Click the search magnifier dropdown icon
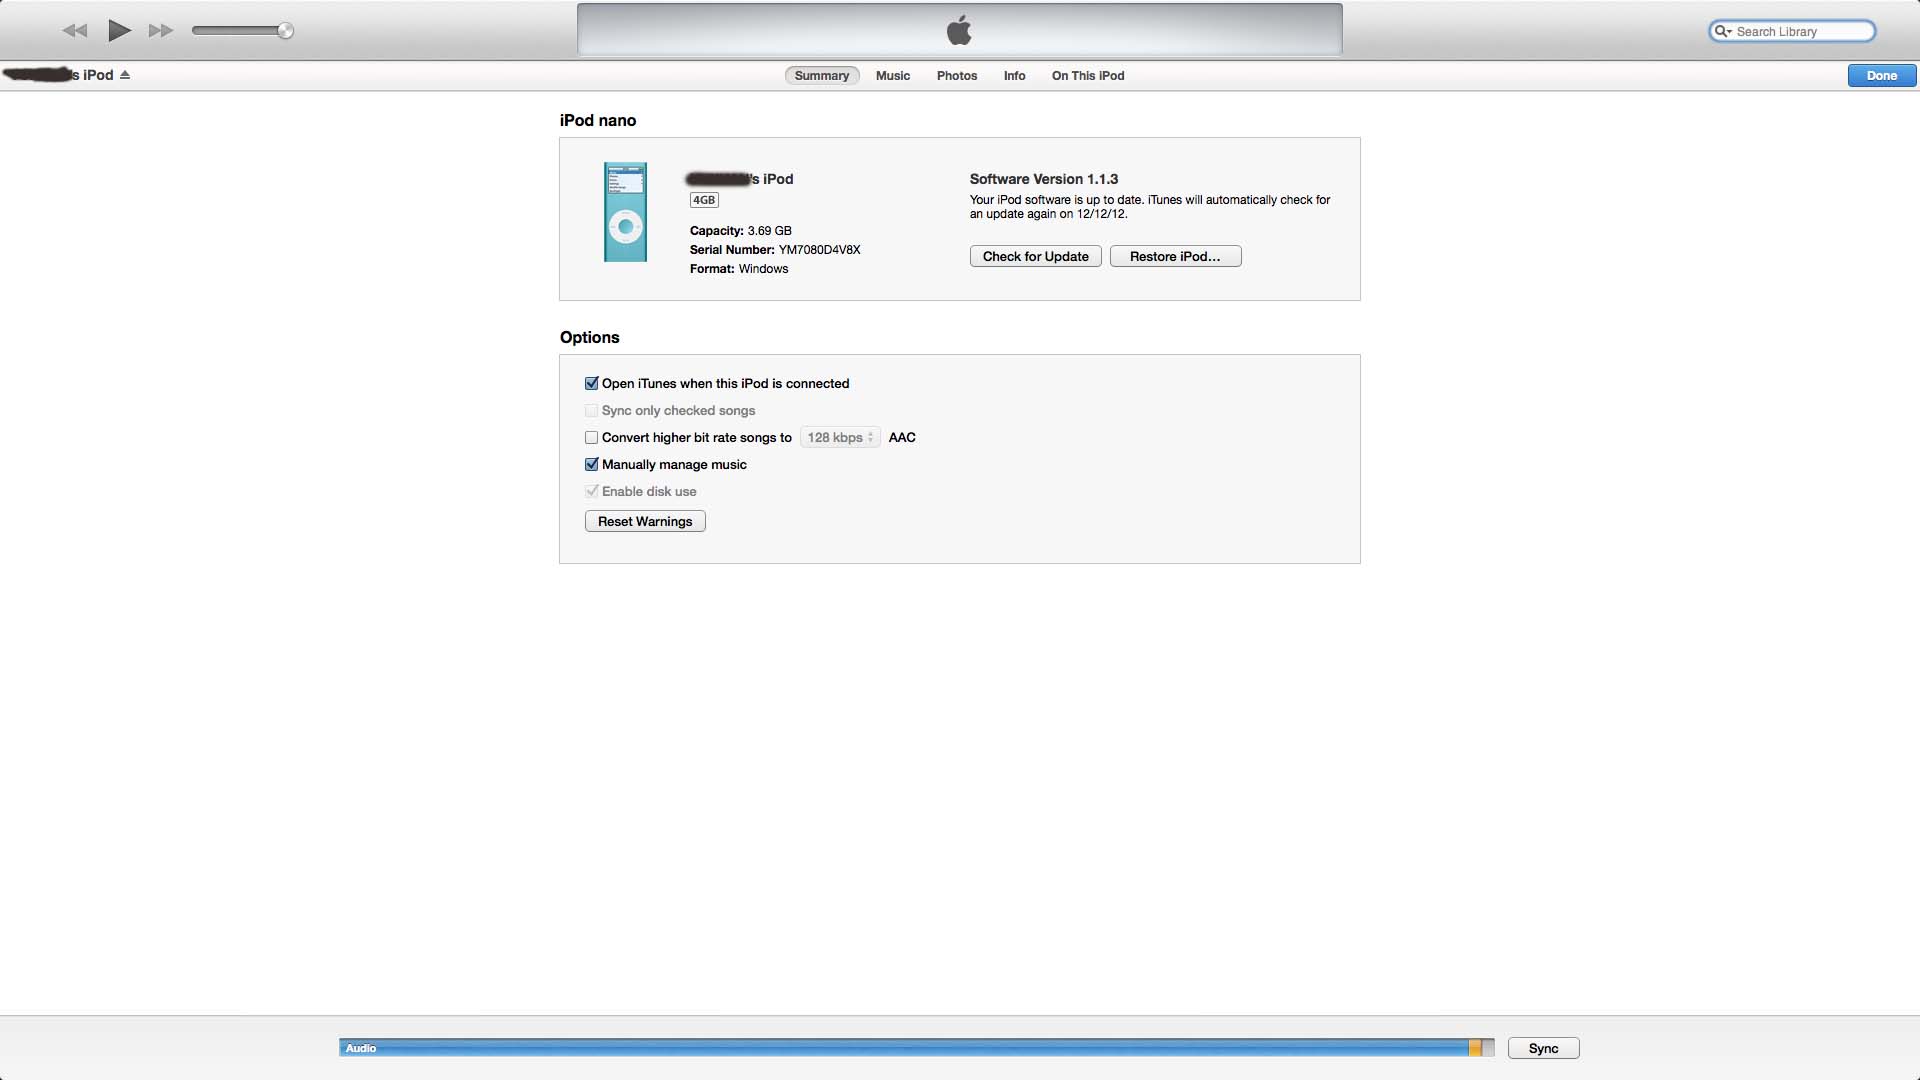 (x=1722, y=32)
